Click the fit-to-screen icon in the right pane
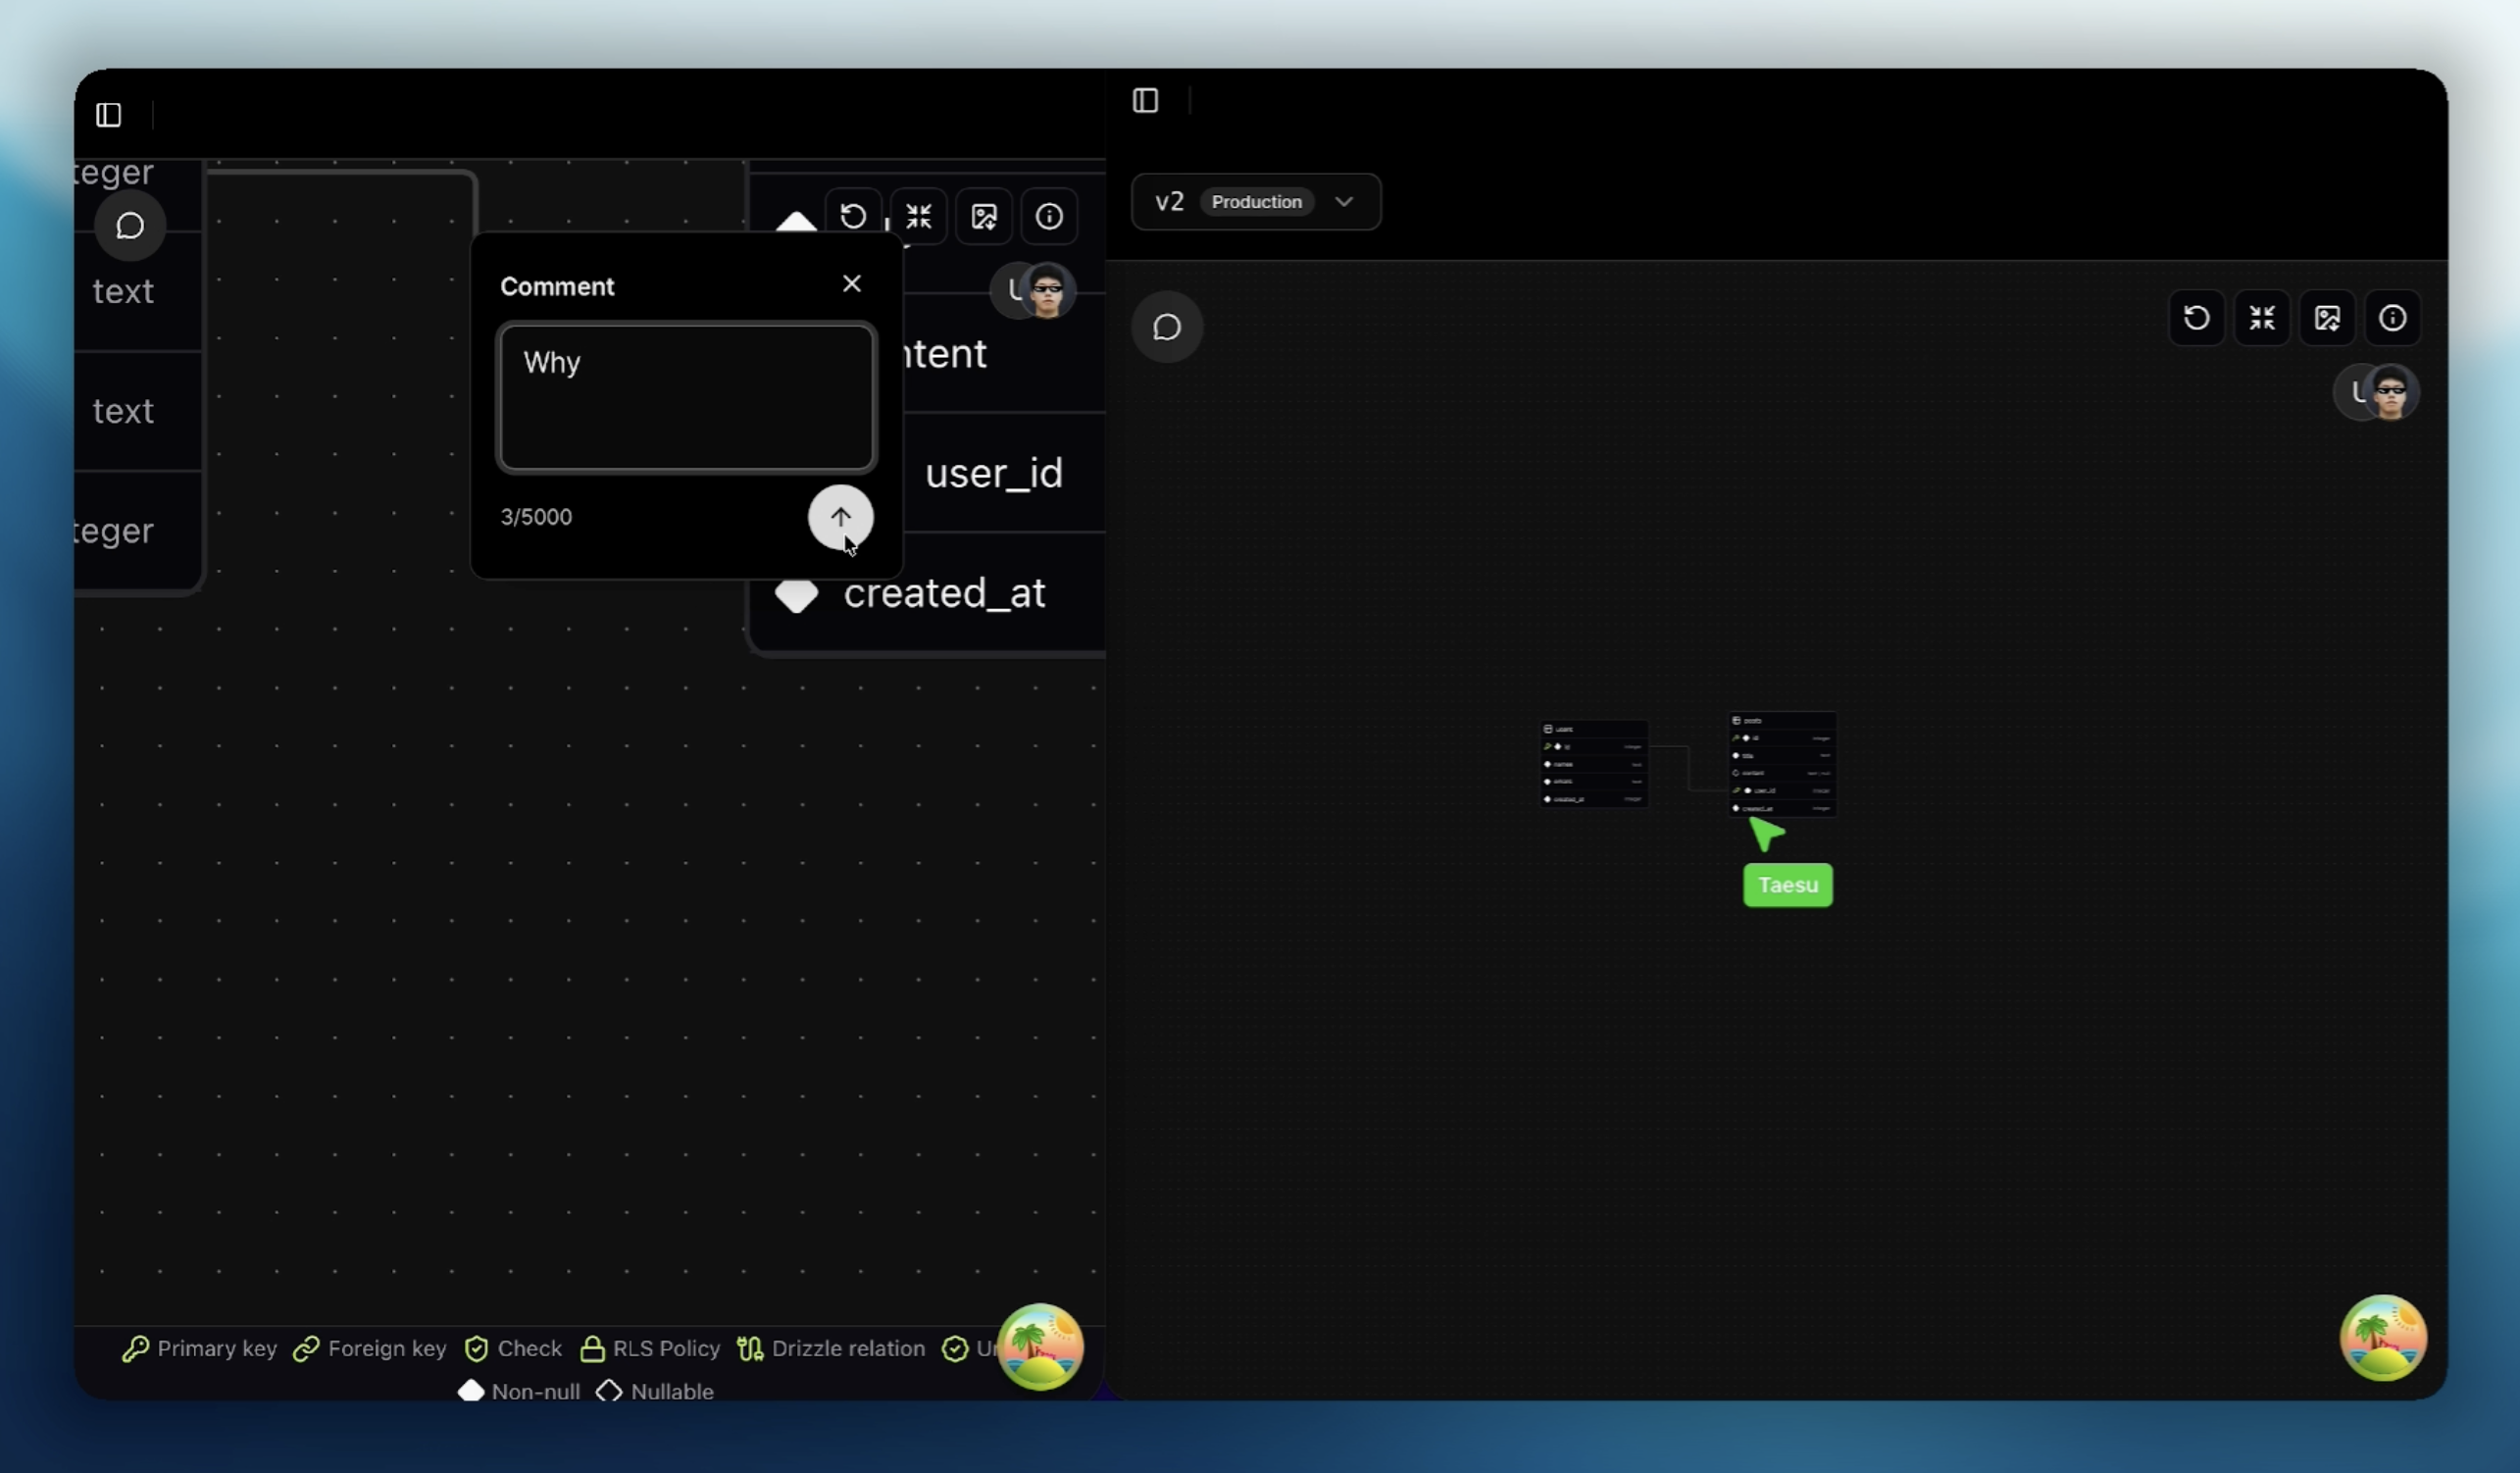2520x1473 pixels. coord(2262,318)
